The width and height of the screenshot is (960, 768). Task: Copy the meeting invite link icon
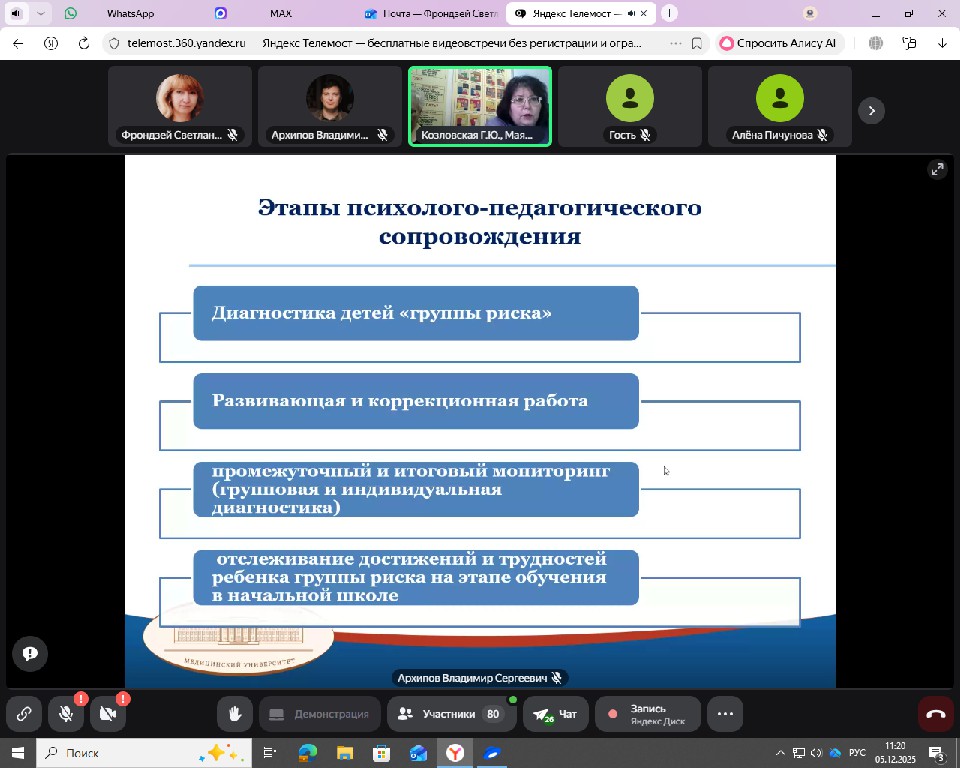[23, 714]
